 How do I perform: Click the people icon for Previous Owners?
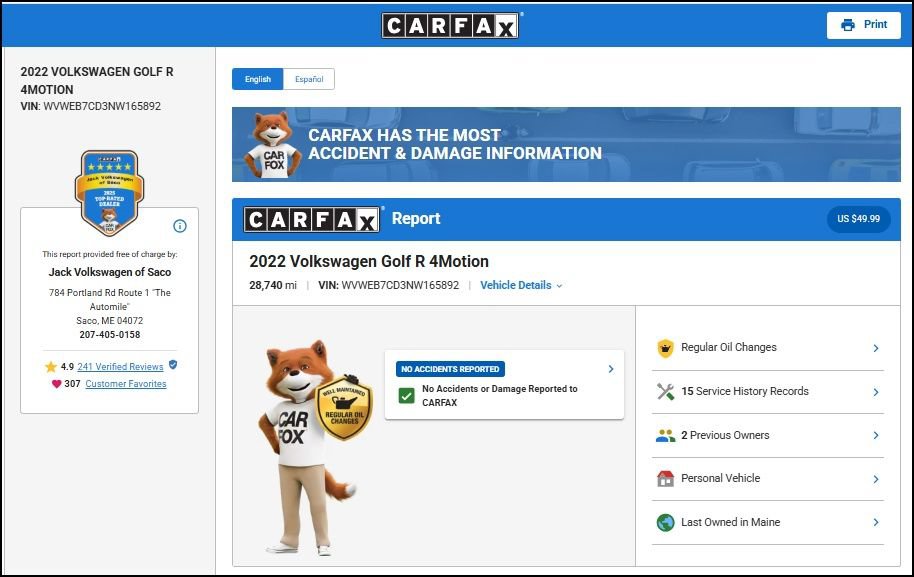(665, 435)
